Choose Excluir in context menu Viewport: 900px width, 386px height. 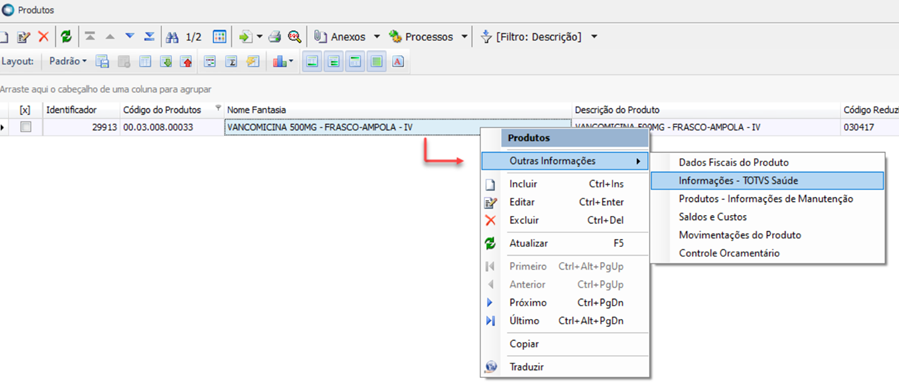[x=565, y=220]
